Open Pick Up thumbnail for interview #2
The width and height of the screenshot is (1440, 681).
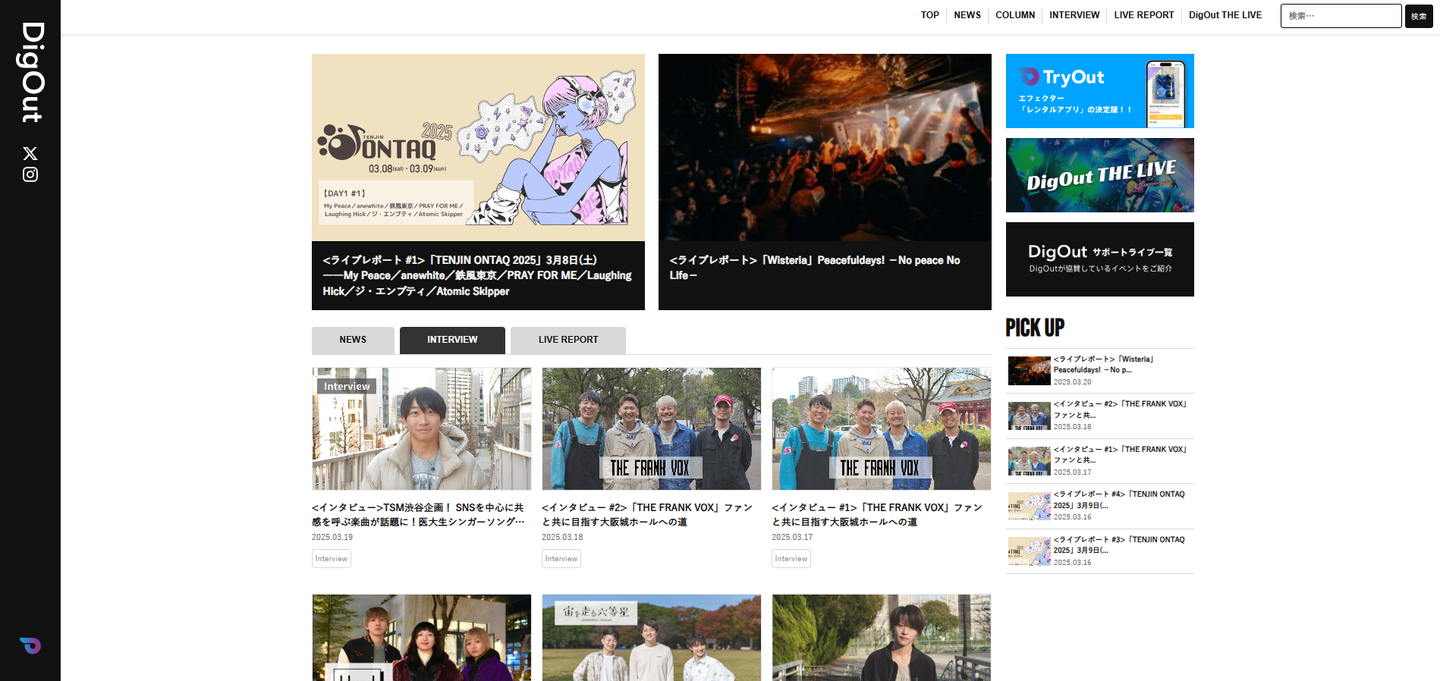[1029, 416]
